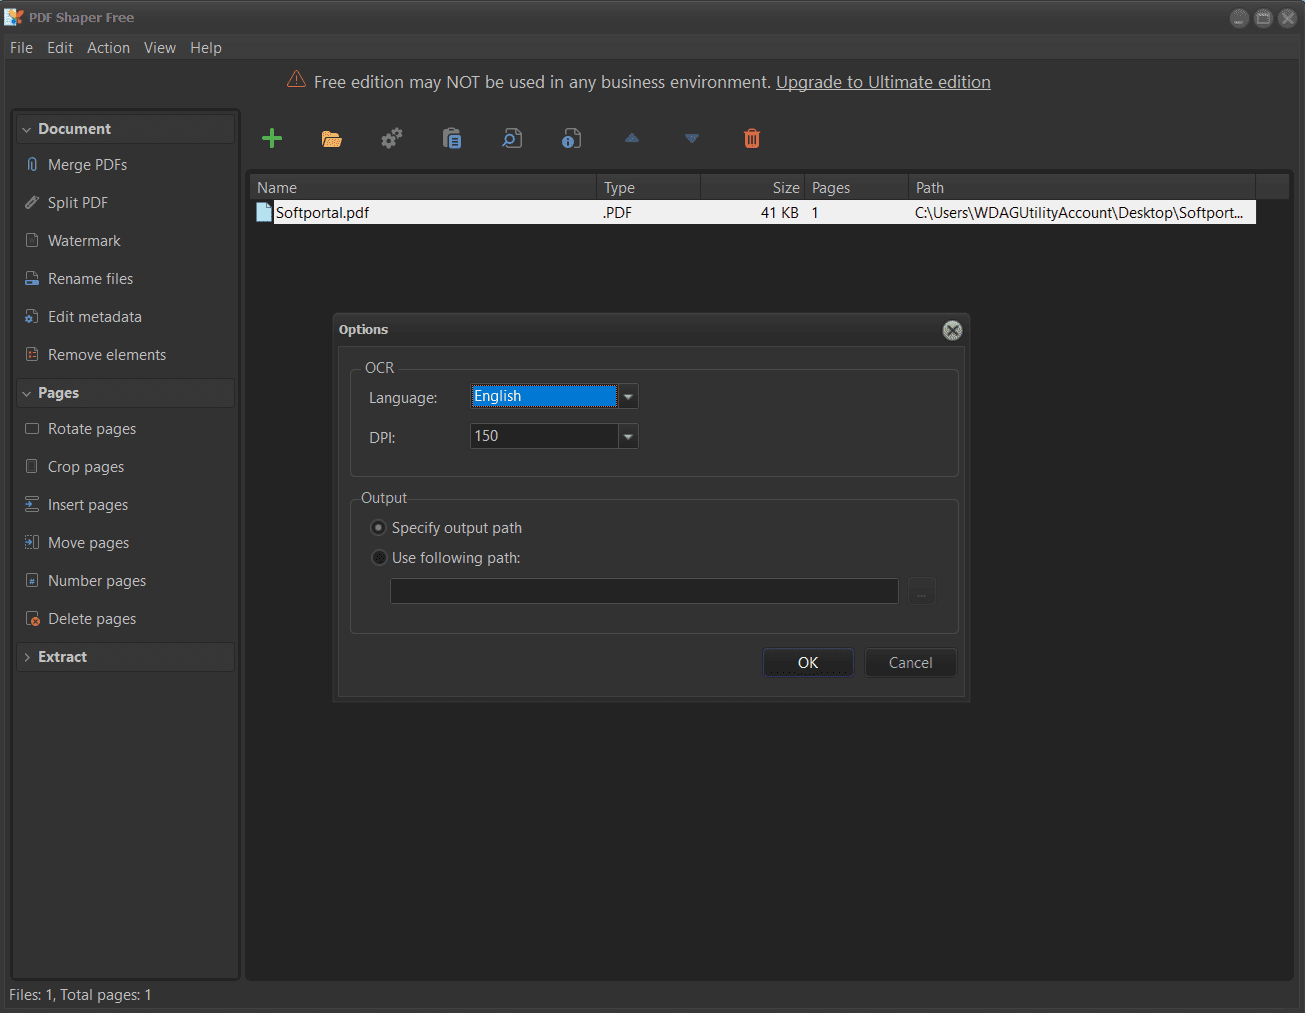Click the file info Properties icon
This screenshot has height=1013, width=1305.
tap(572, 139)
